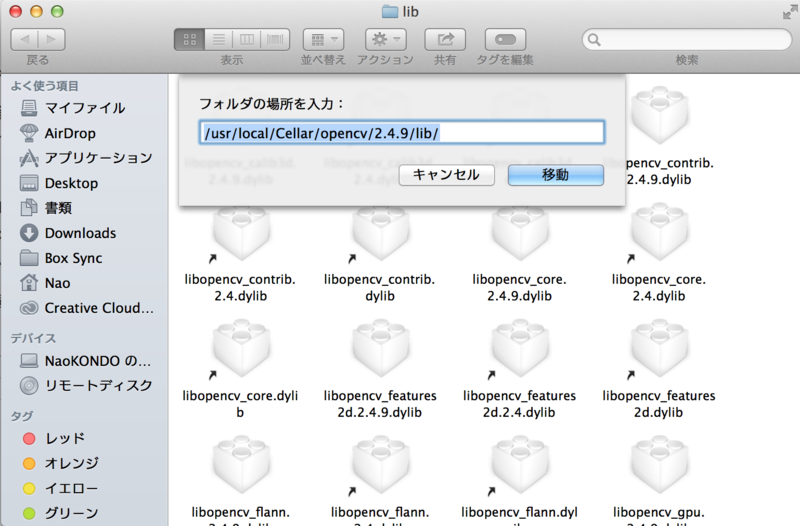
Task: Click the キャンセル (Cancel) button
Action: point(446,175)
